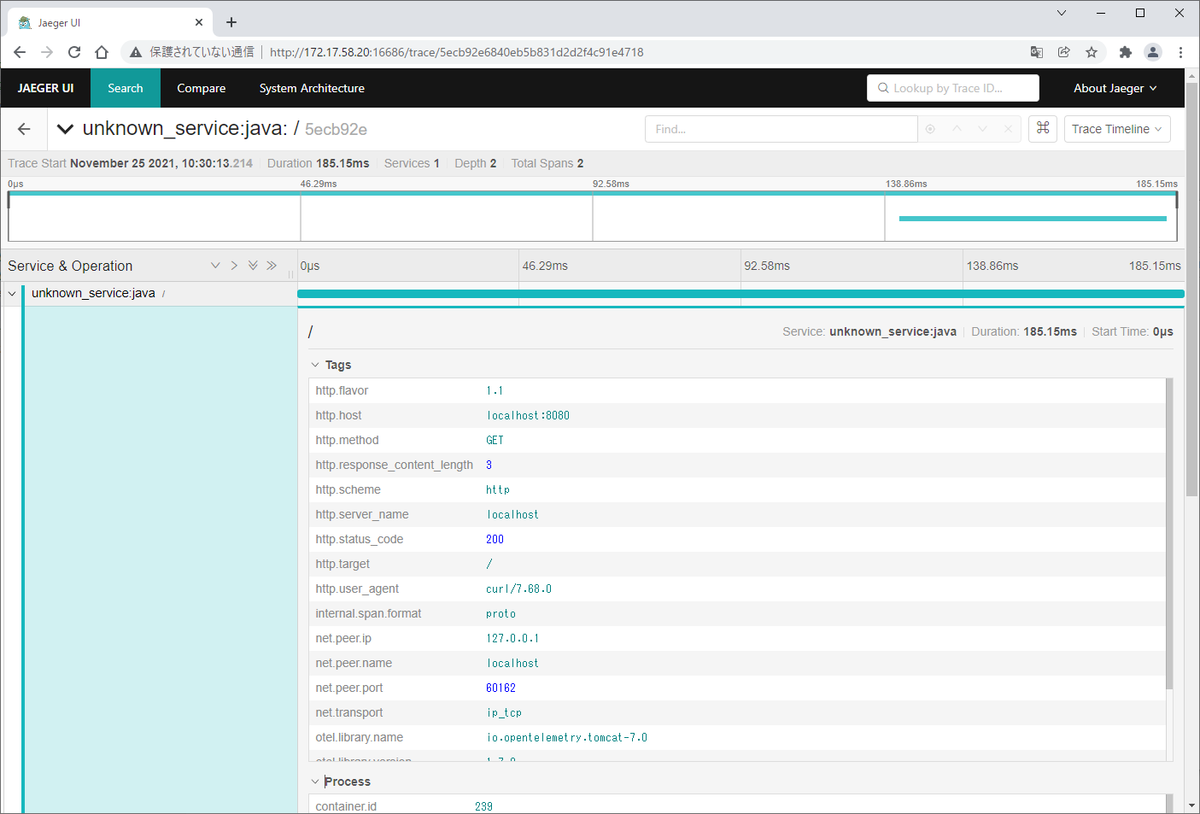Click the not-secure warning icon

tap(136, 52)
